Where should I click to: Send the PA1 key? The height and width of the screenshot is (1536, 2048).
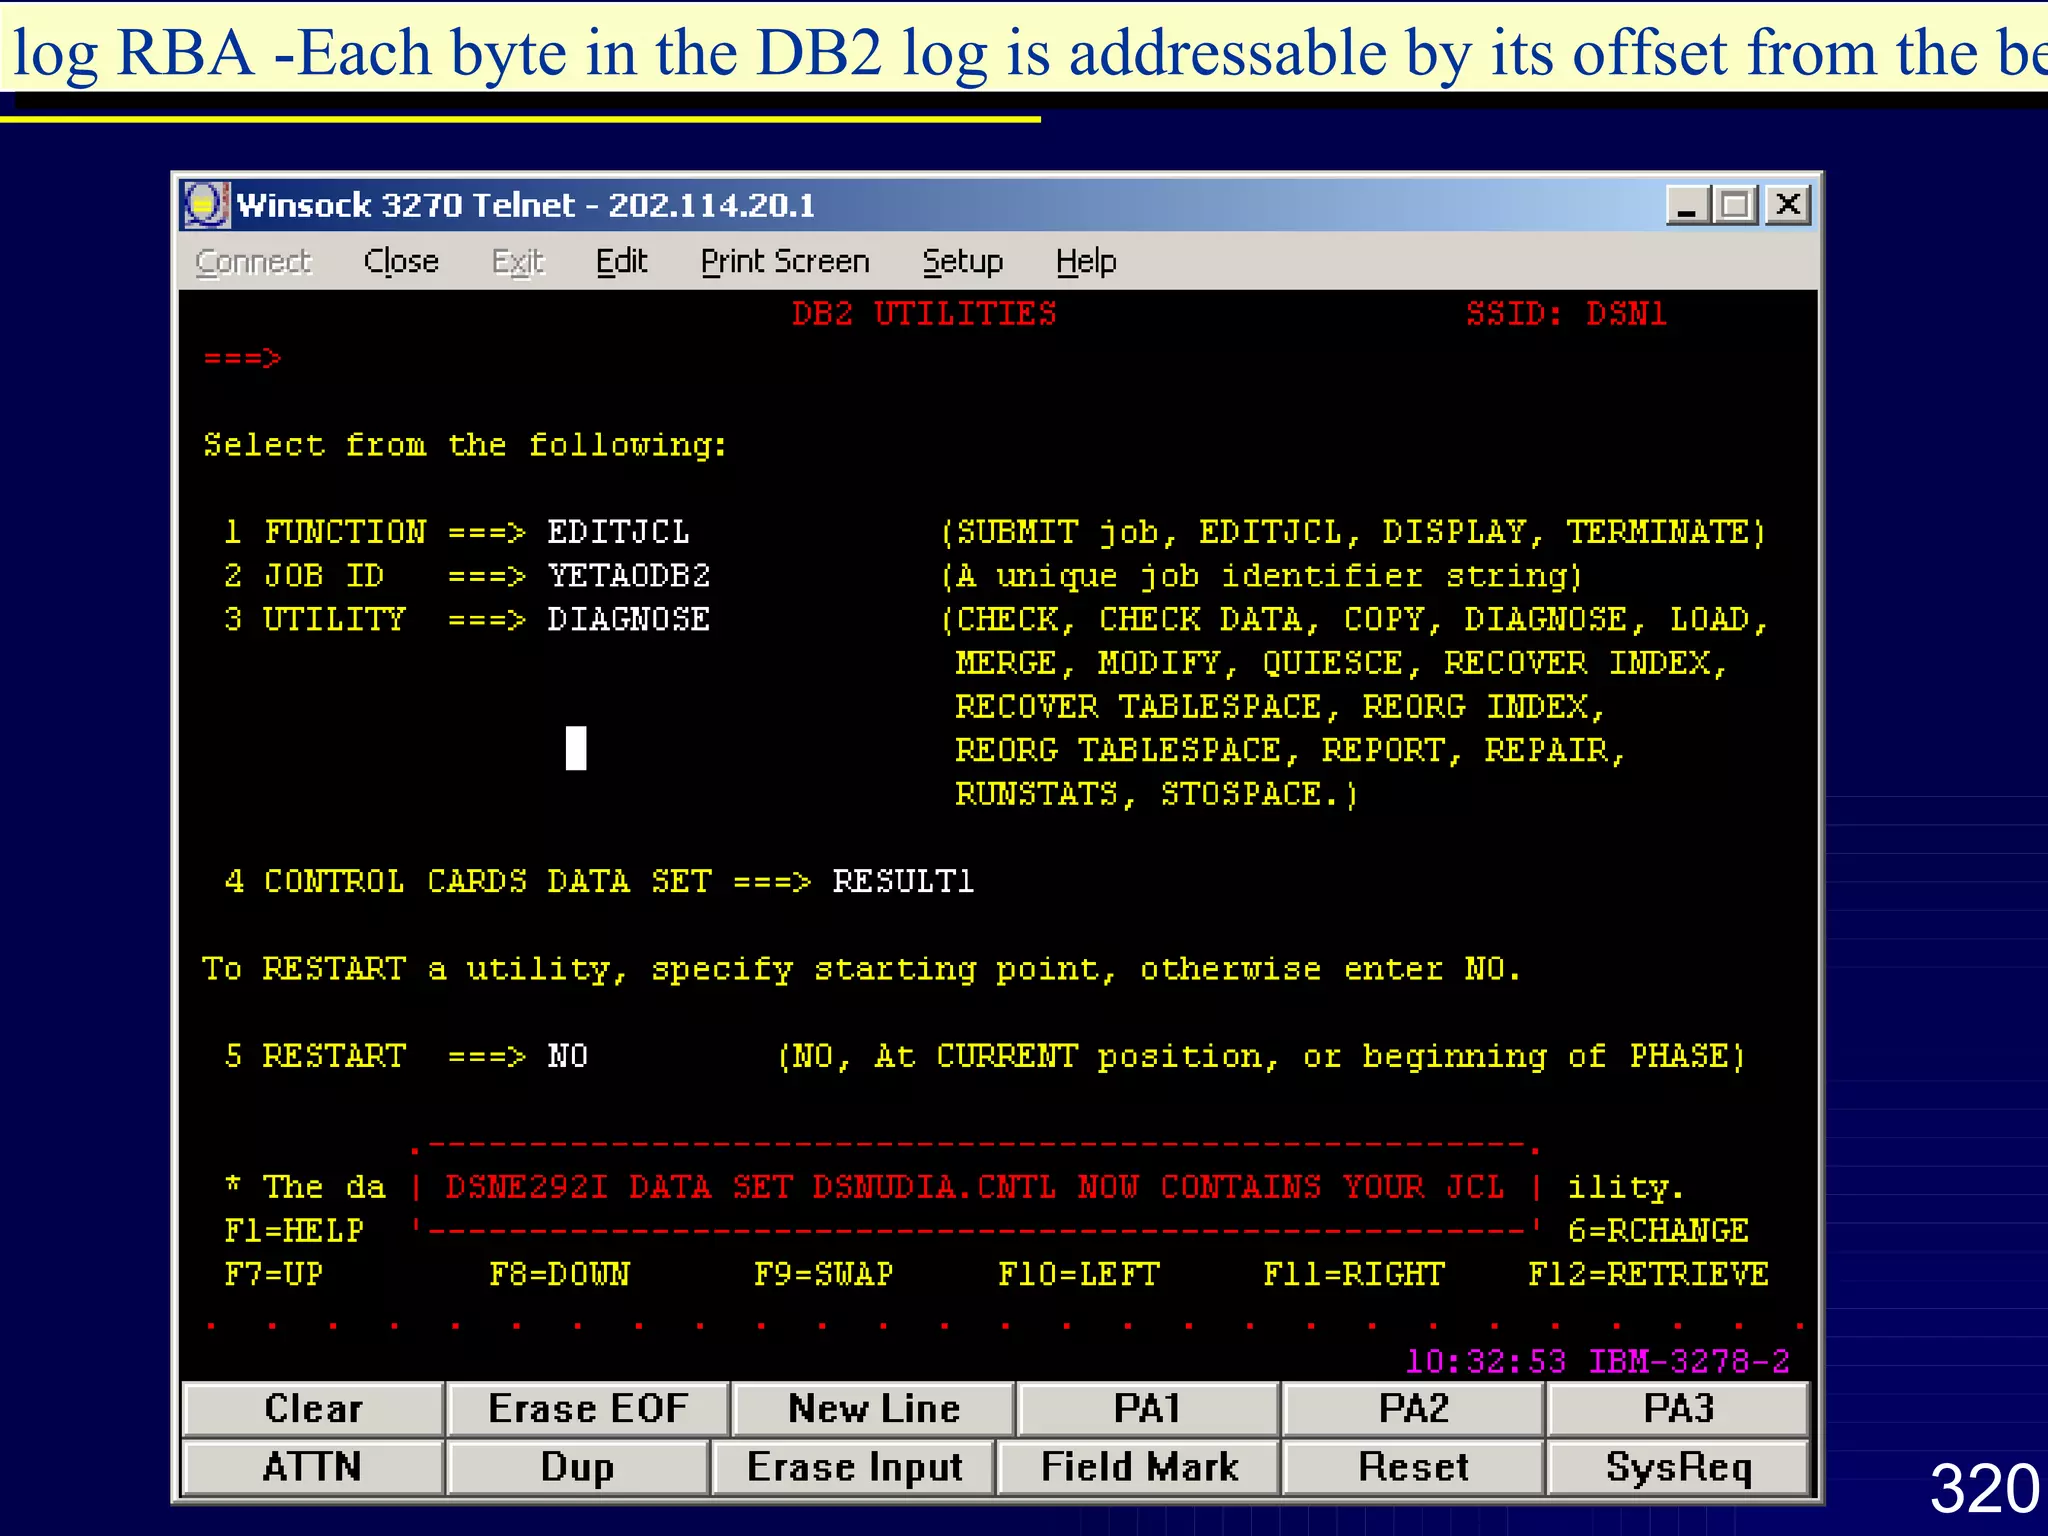[1148, 1409]
